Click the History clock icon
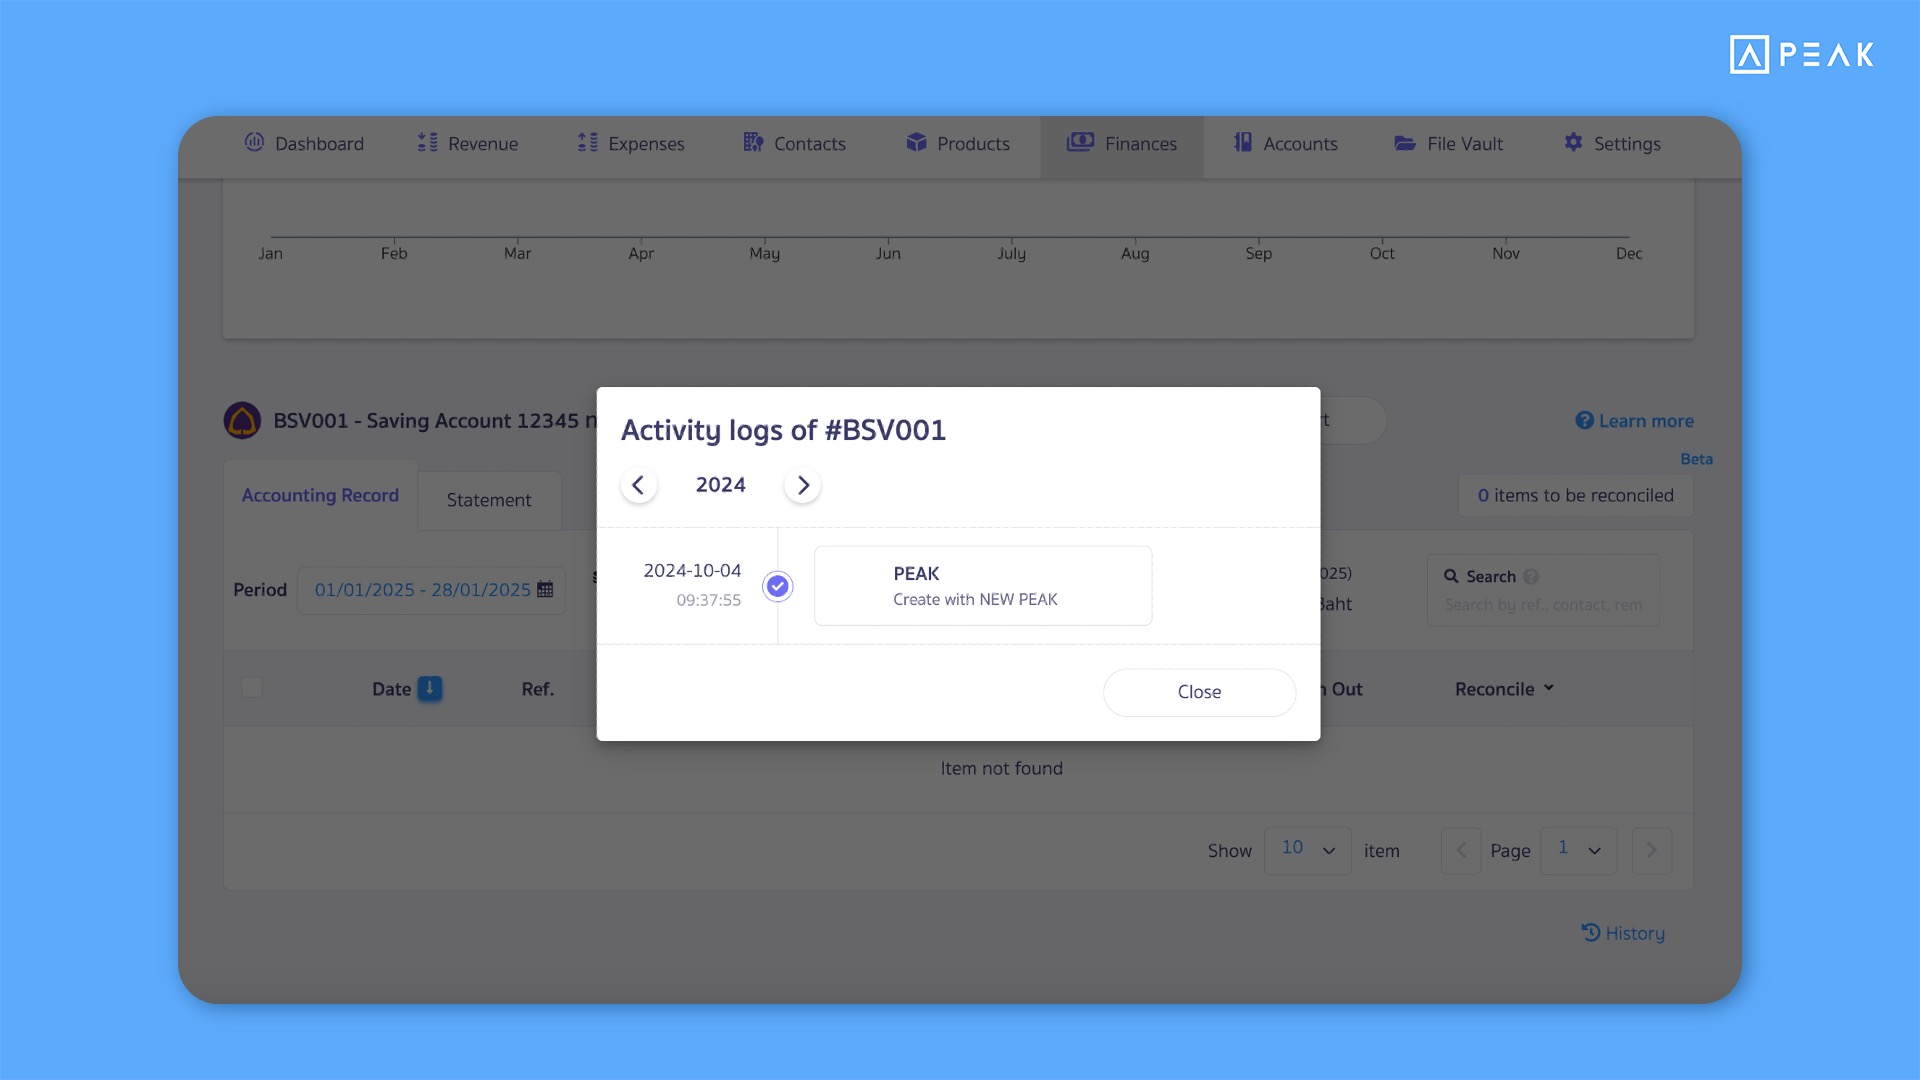 1591,932
